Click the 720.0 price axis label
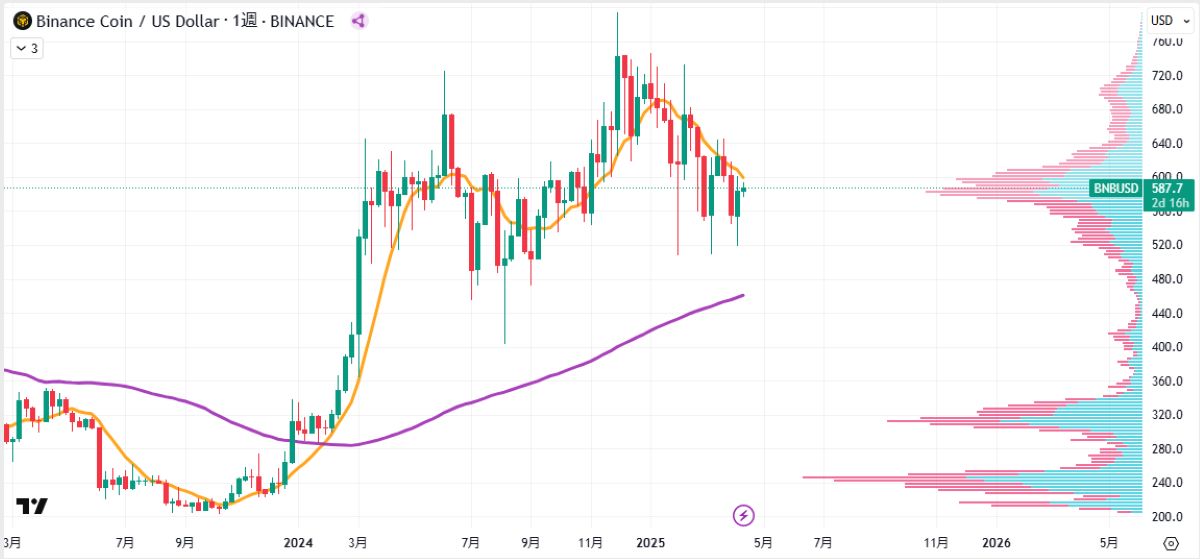 click(x=1167, y=76)
